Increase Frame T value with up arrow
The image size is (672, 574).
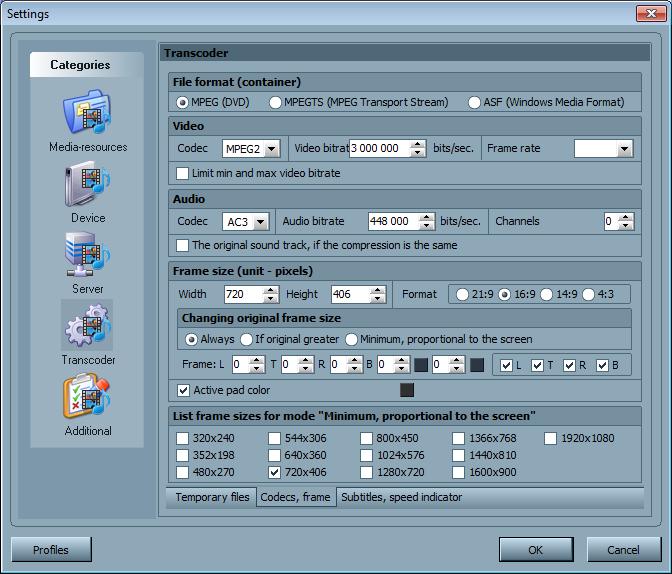pos(306,361)
